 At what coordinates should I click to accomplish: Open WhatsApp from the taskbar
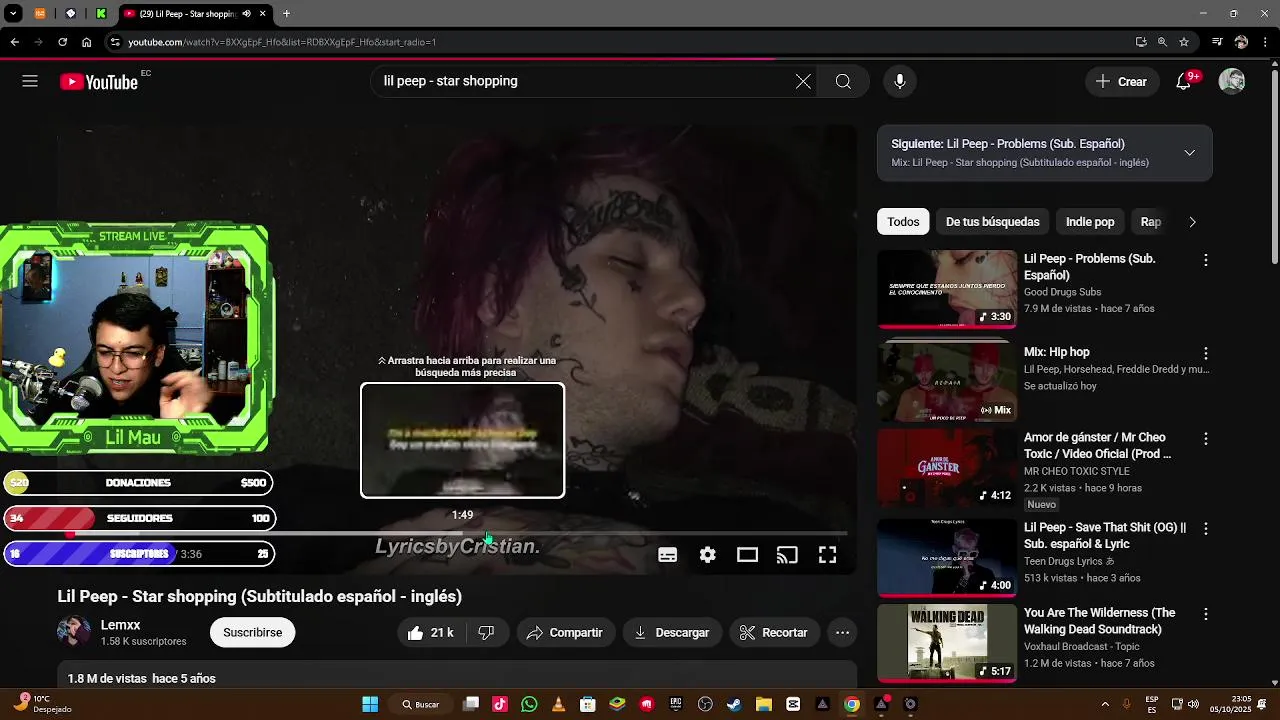coord(529,704)
